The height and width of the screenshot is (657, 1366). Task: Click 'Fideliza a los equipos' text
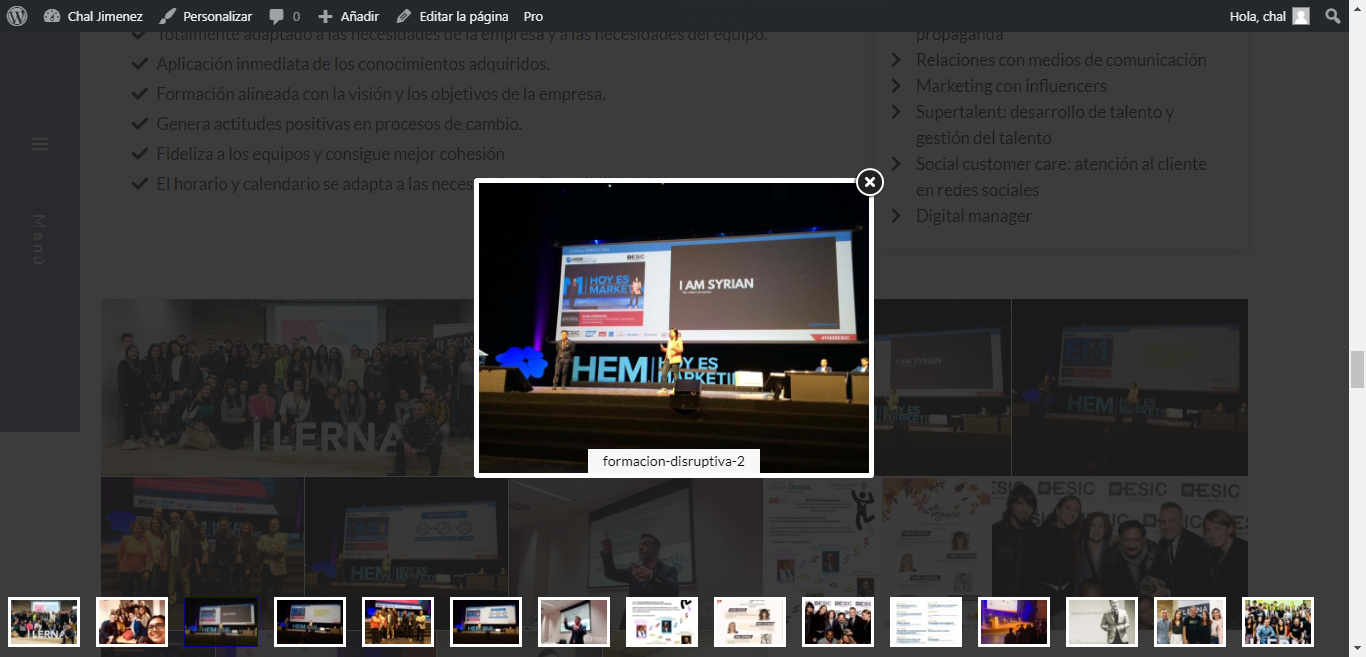pyautogui.click(x=330, y=155)
